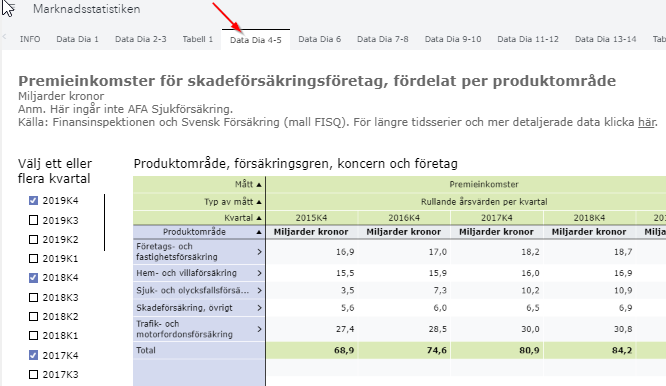This screenshot has height=386, width=666.
Task: Uncheck the 2019K4 quarter checkbox
Action: click(x=33, y=200)
